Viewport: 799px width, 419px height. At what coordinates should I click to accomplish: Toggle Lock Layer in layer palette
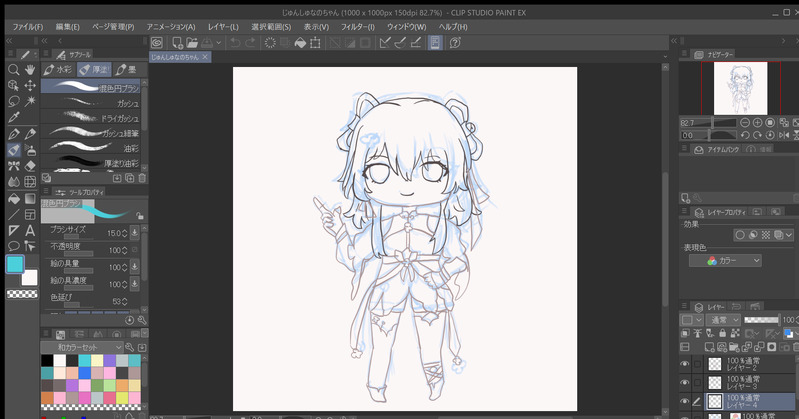(723, 333)
